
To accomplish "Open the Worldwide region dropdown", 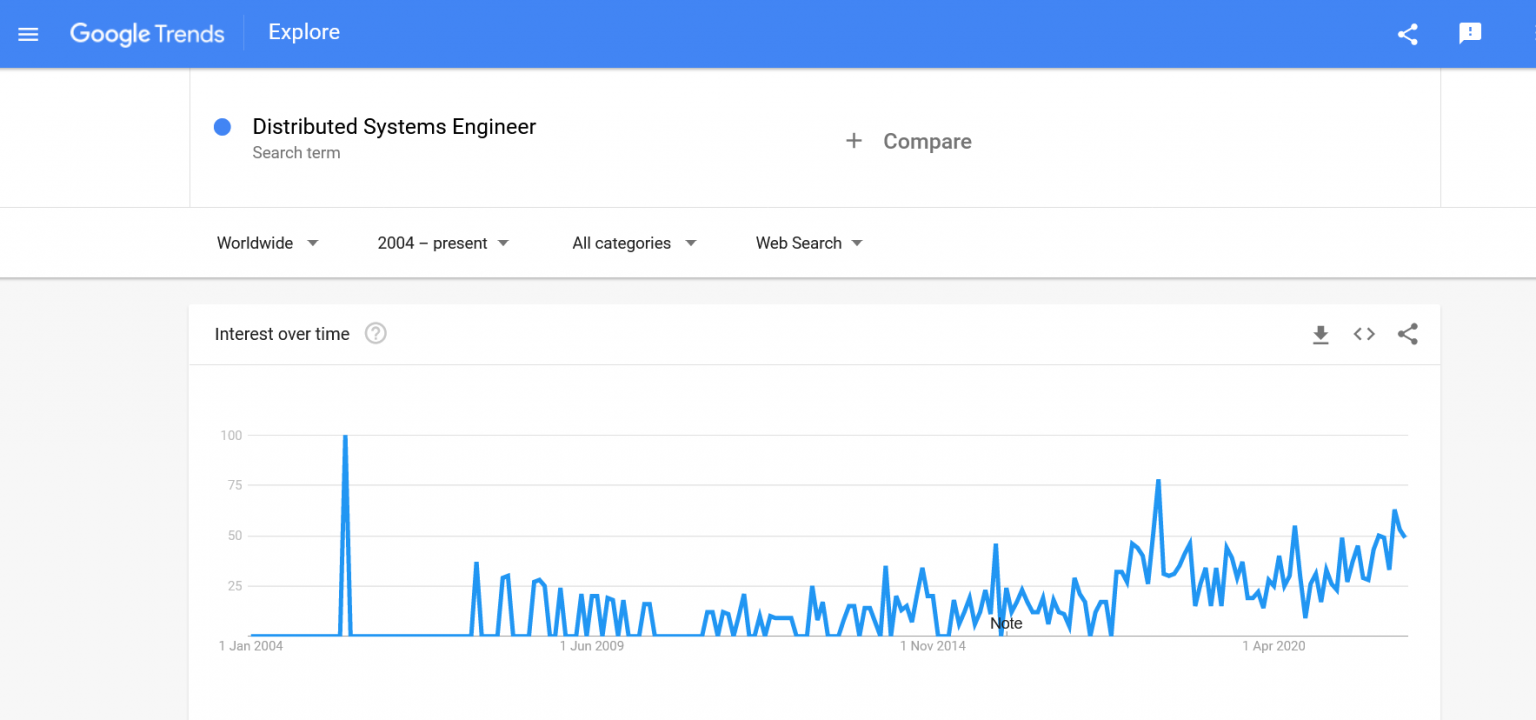I will coord(267,242).
